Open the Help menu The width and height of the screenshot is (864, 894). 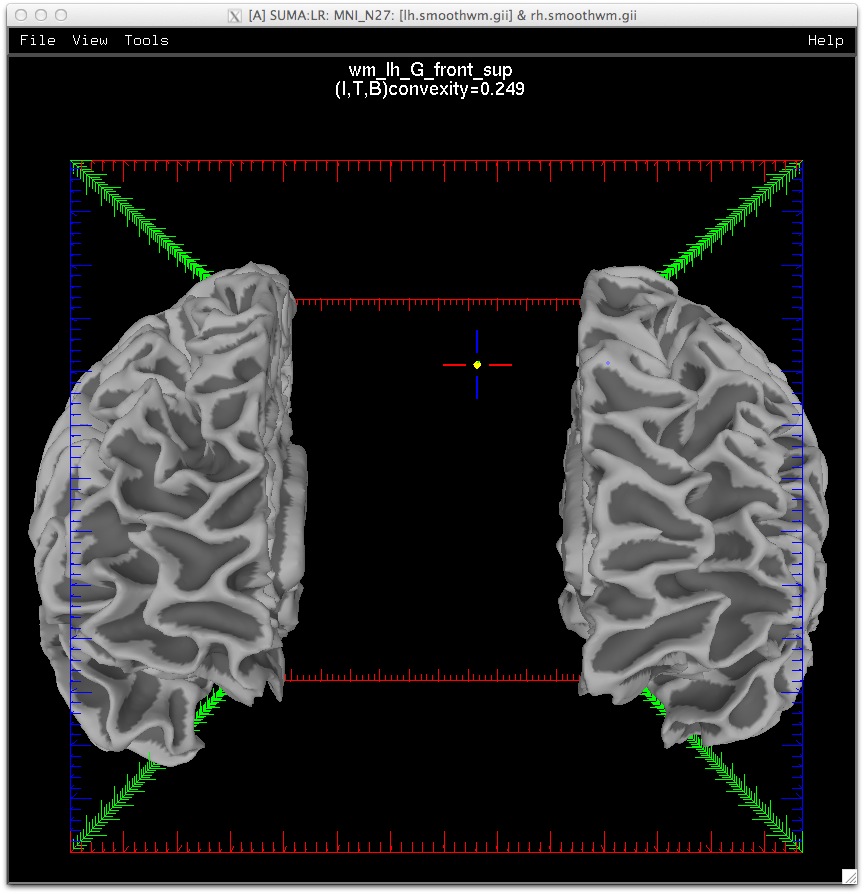[x=825, y=40]
